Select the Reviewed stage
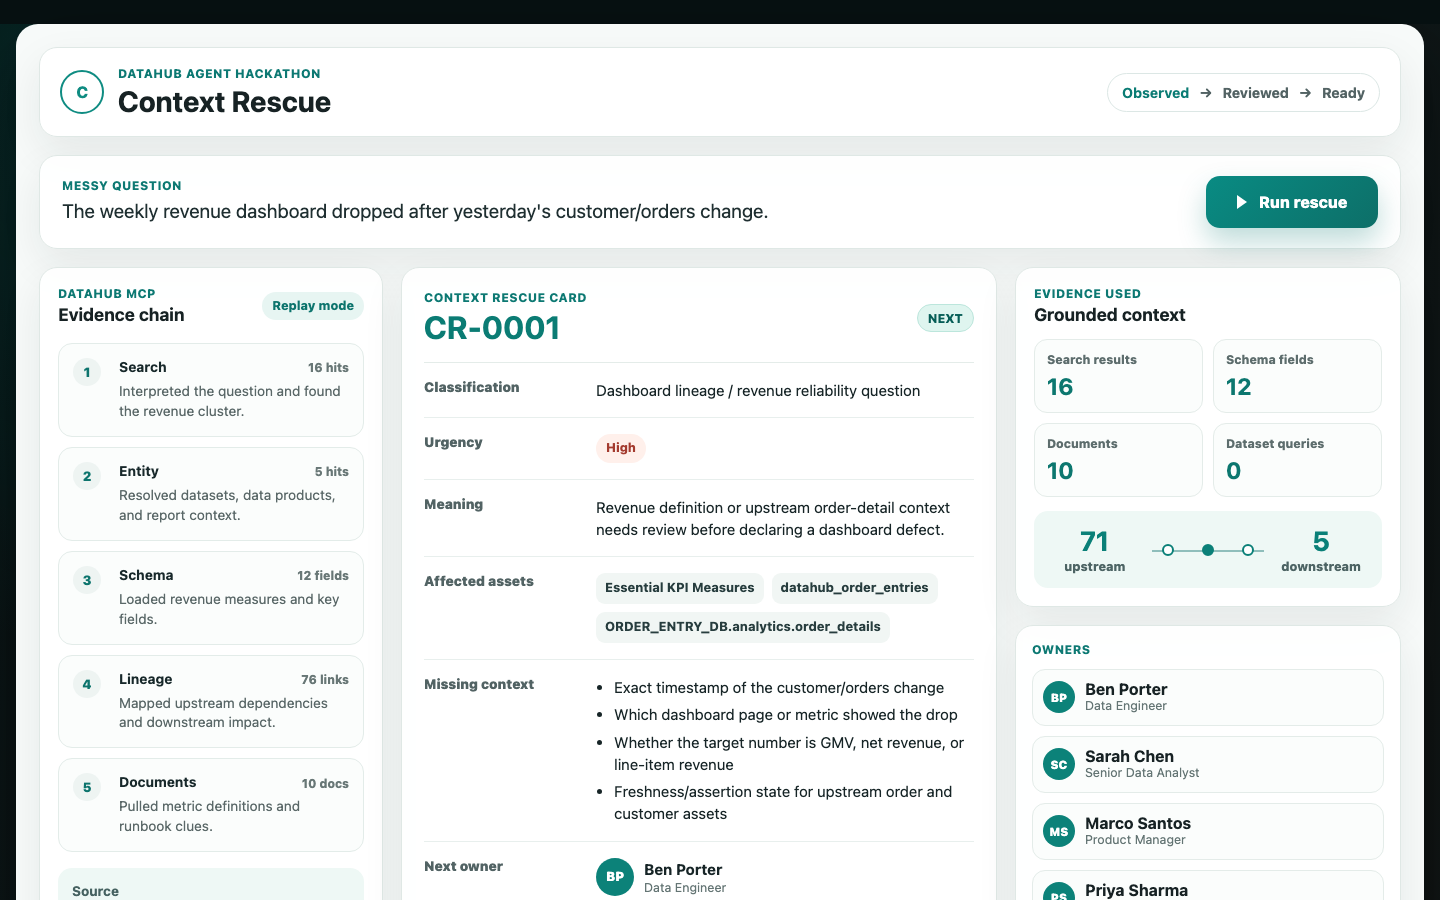This screenshot has height=900, width=1440. click(1255, 93)
